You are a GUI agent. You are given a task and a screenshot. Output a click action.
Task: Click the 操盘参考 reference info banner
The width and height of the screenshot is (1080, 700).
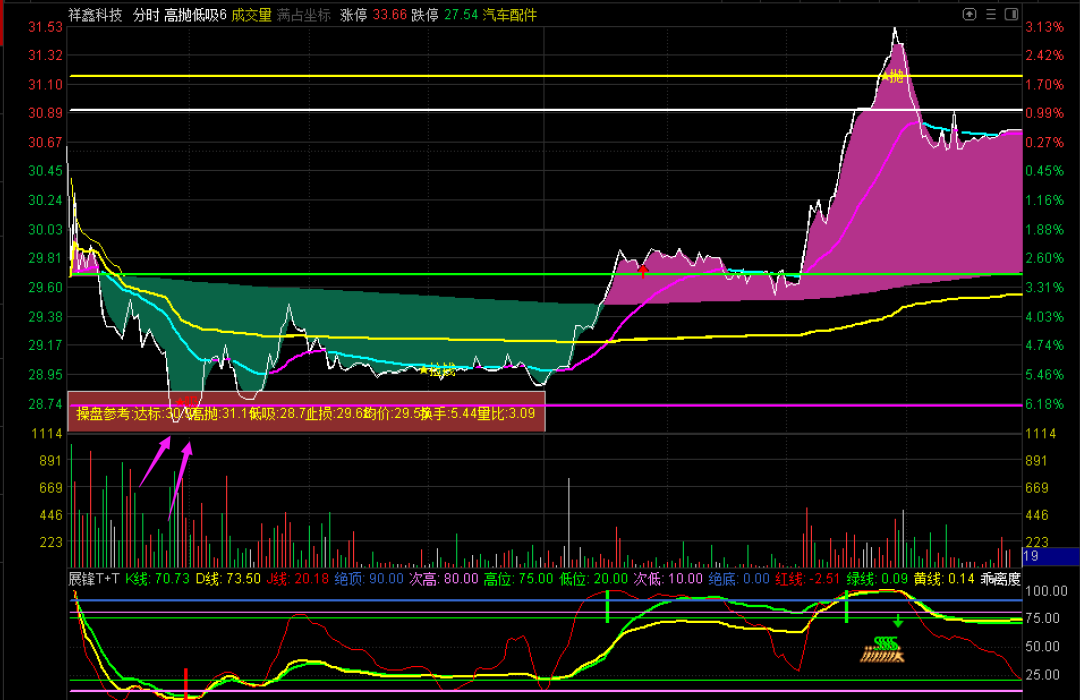(x=307, y=413)
